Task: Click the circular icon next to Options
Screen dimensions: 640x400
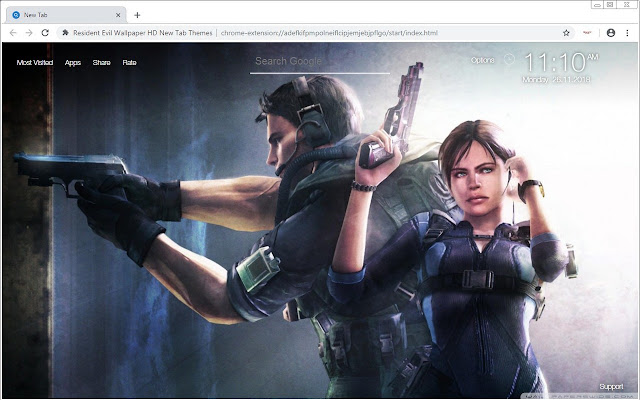Action: point(509,60)
